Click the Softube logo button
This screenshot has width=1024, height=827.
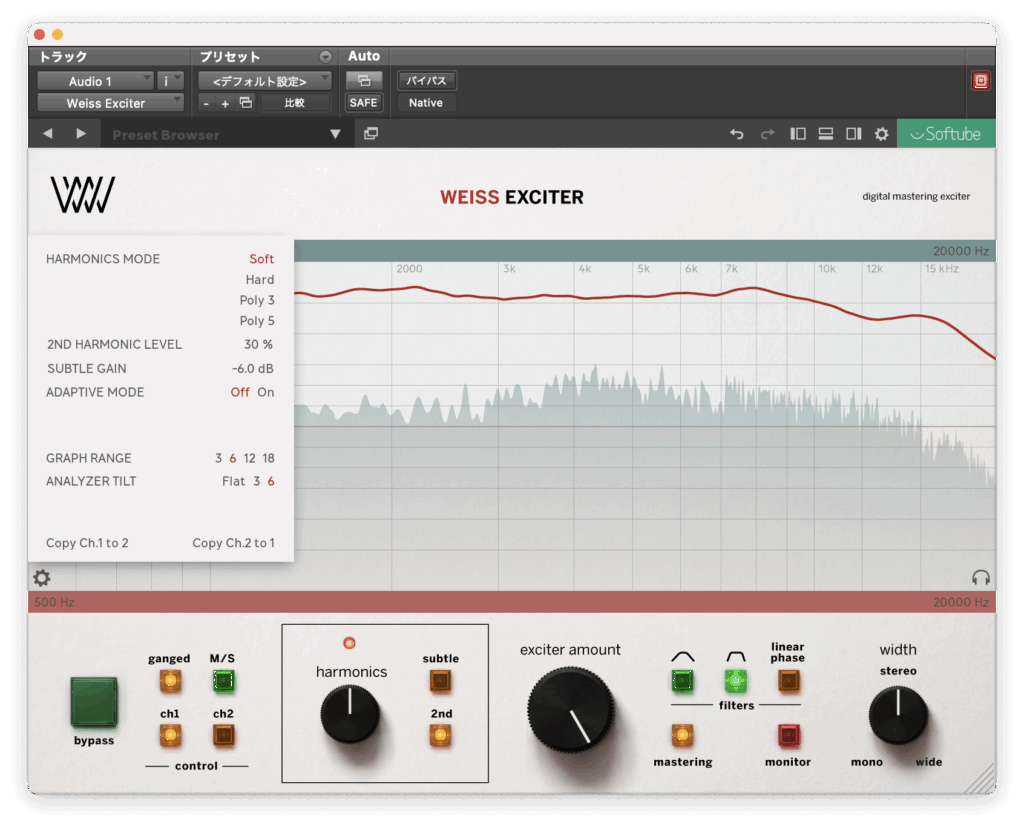(946, 134)
